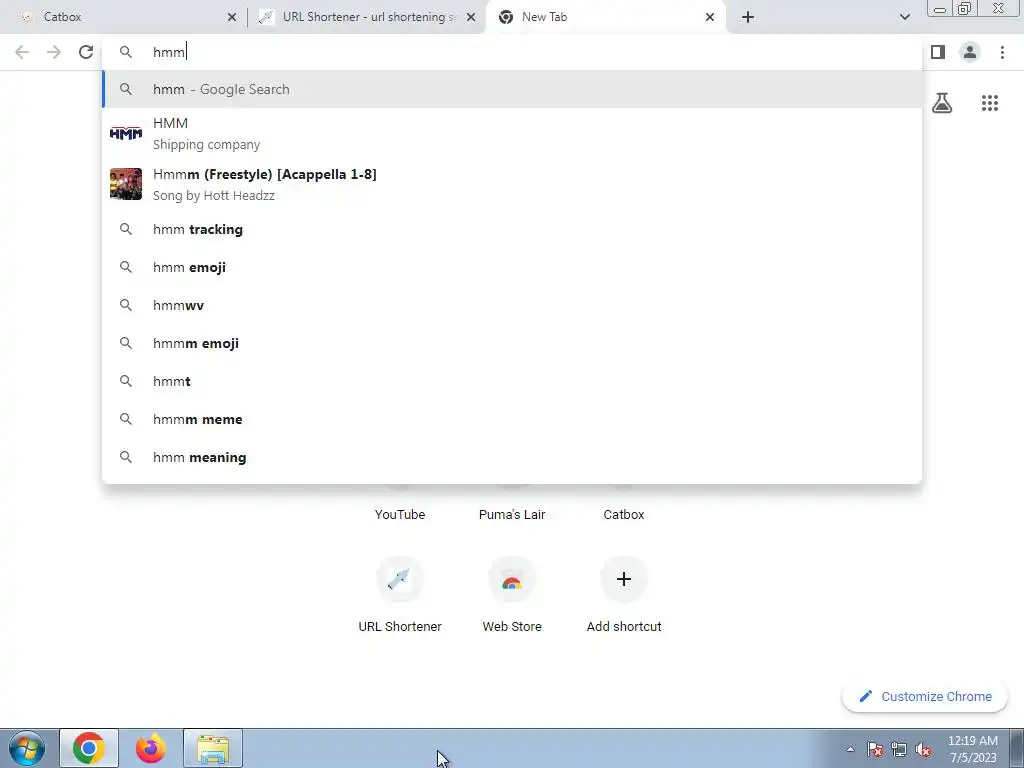This screenshot has width=1024, height=768.
Task: Click the Hmmm Freestyle album thumbnail
Action: [125, 184]
